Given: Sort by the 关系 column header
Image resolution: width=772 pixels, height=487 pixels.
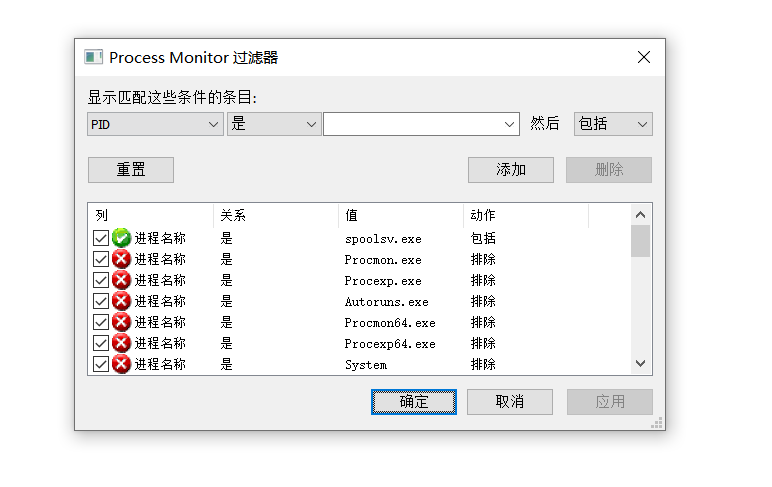Looking at the screenshot, I should click(x=276, y=215).
